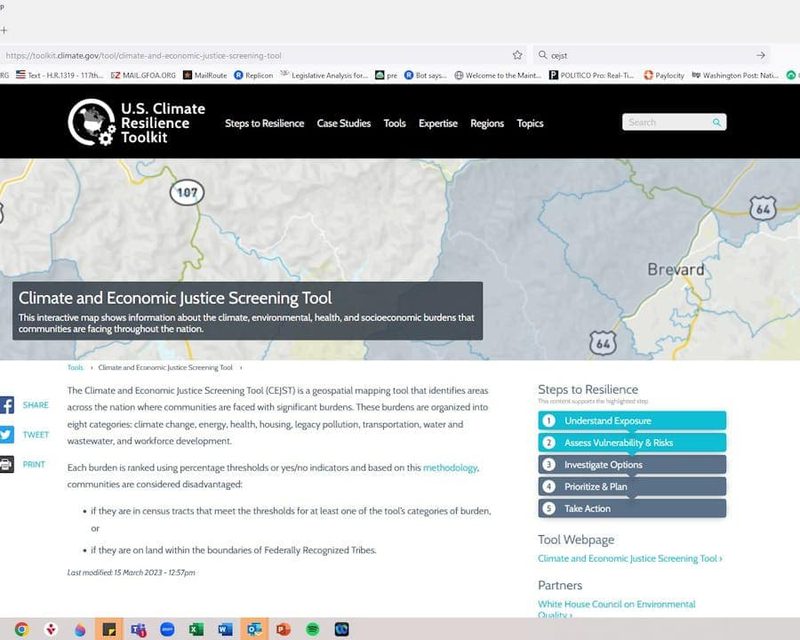Image resolution: width=800 pixels, height=640 pixels.
Task: Open the red dotted app icon in taskbar
Action: click(51, 629)
